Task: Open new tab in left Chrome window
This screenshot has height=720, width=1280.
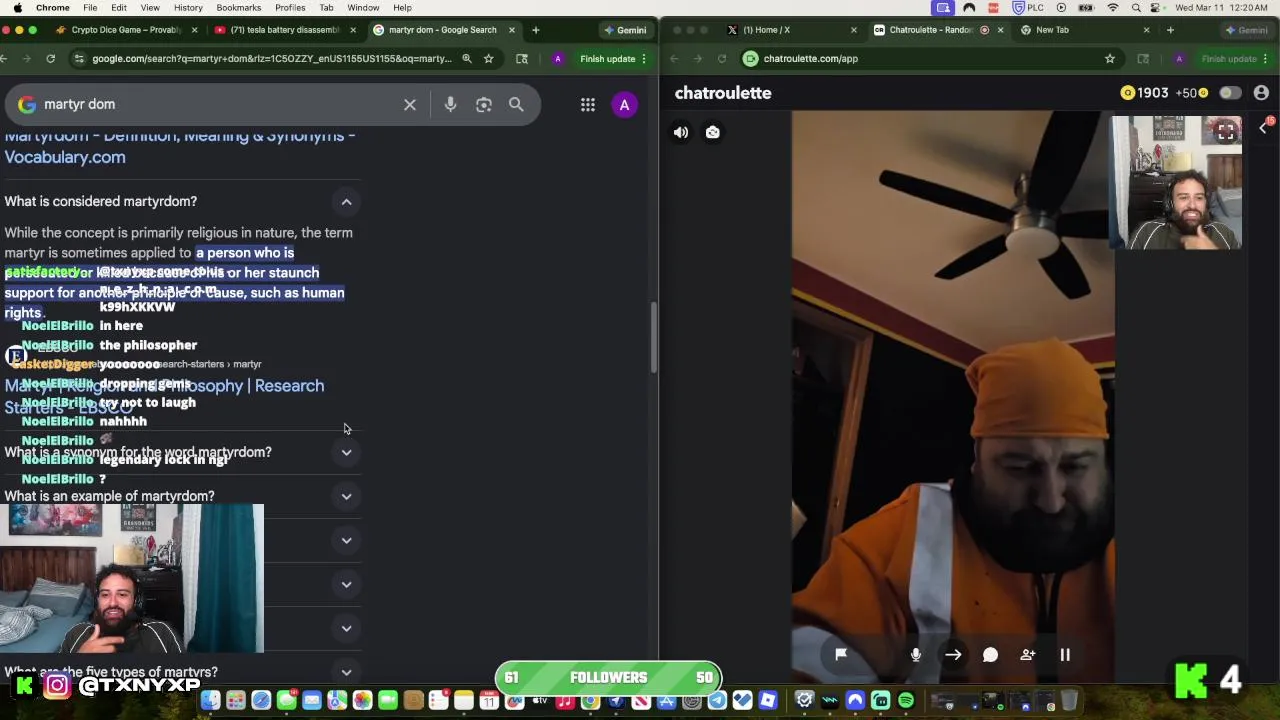Action: 536,30
